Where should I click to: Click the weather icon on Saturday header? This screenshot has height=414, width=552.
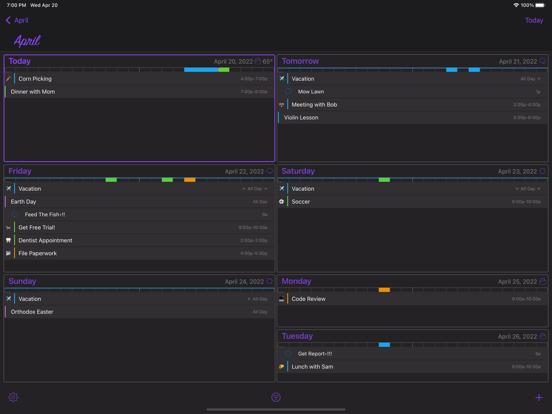tap(542, 171)
